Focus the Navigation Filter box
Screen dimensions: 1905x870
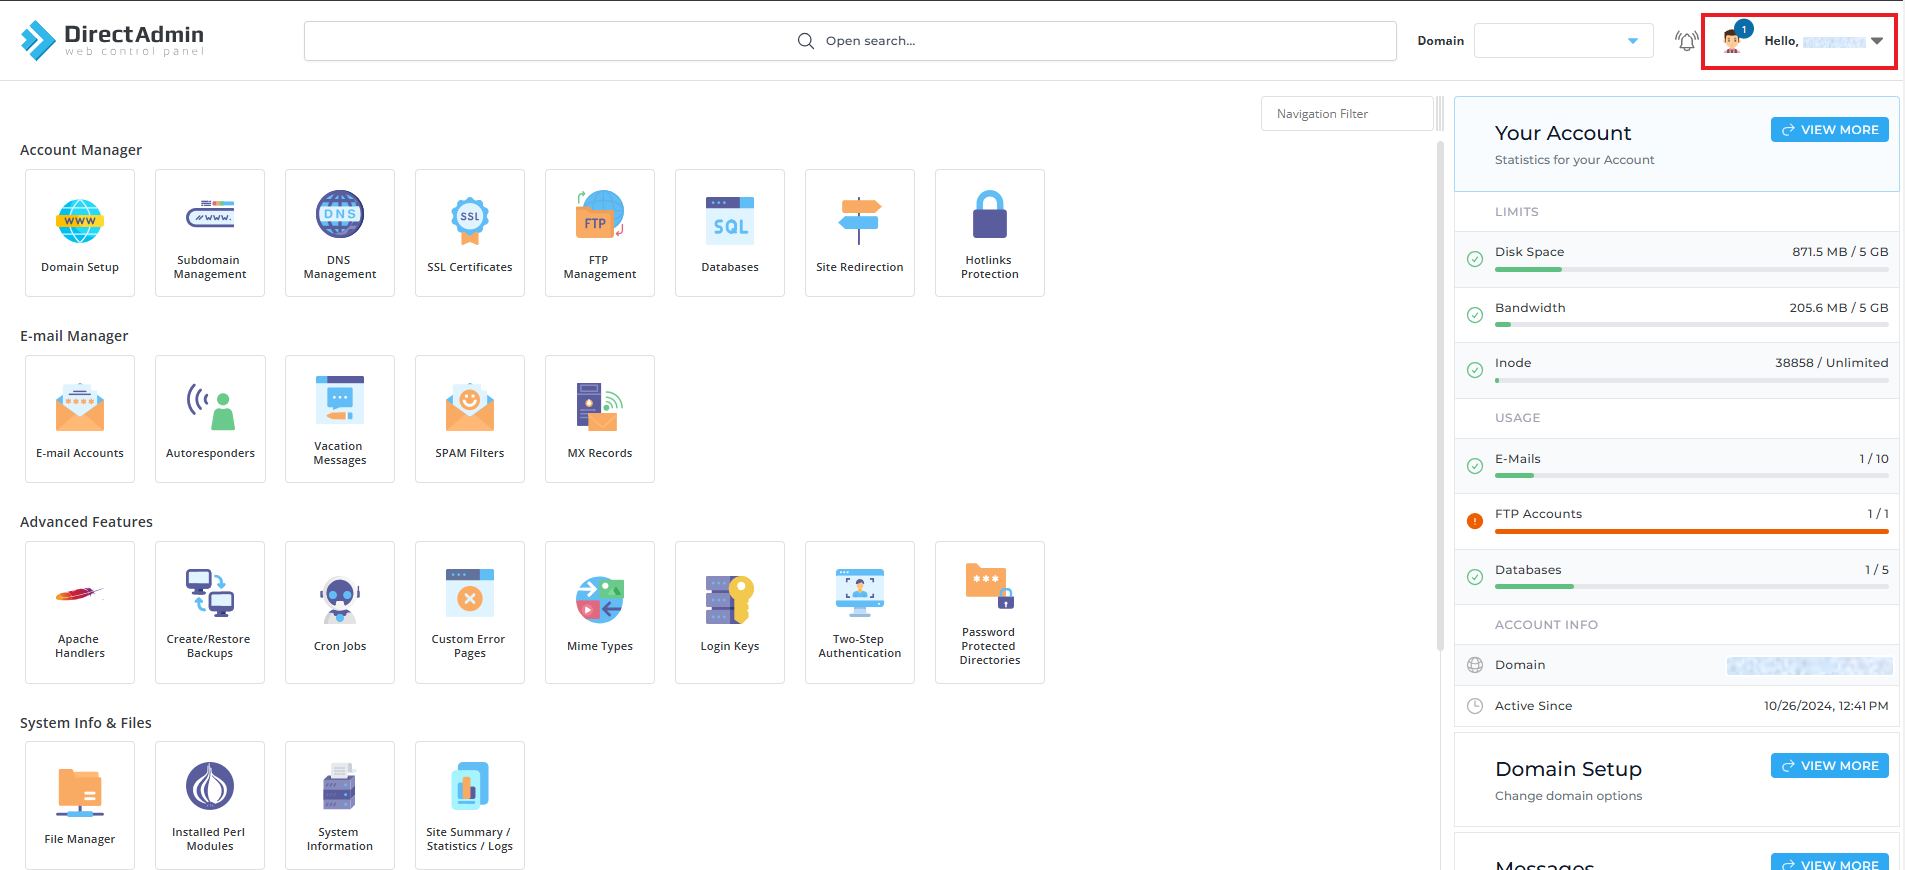click(1346, 114)
